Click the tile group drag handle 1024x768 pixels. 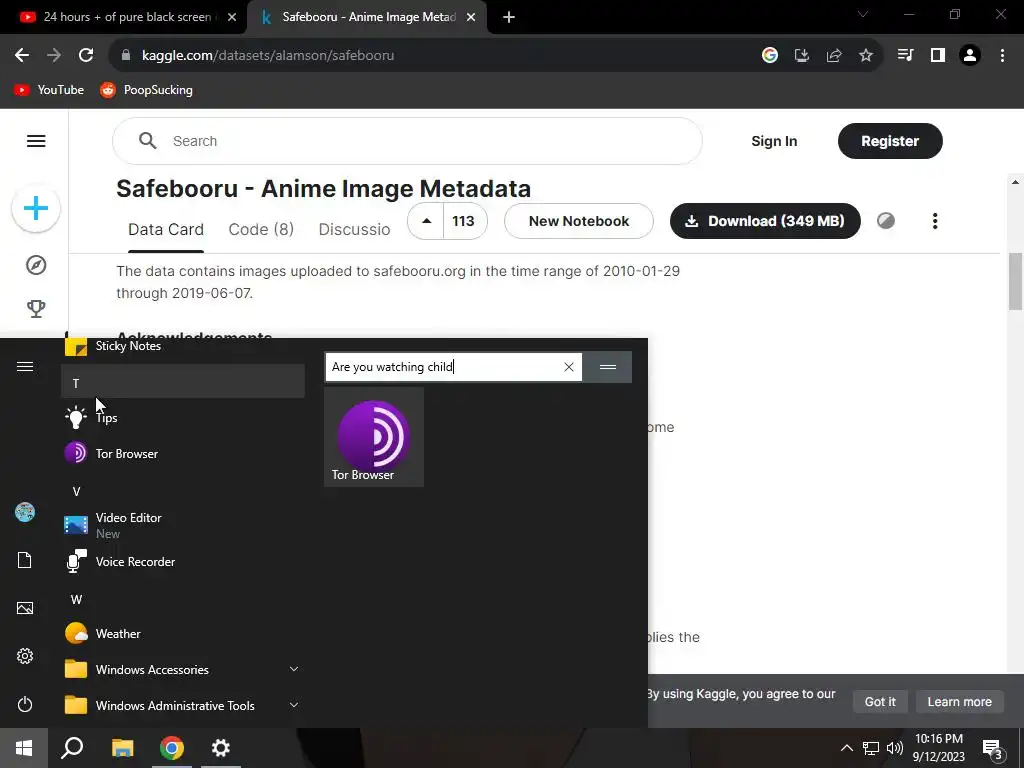point(607,367)
